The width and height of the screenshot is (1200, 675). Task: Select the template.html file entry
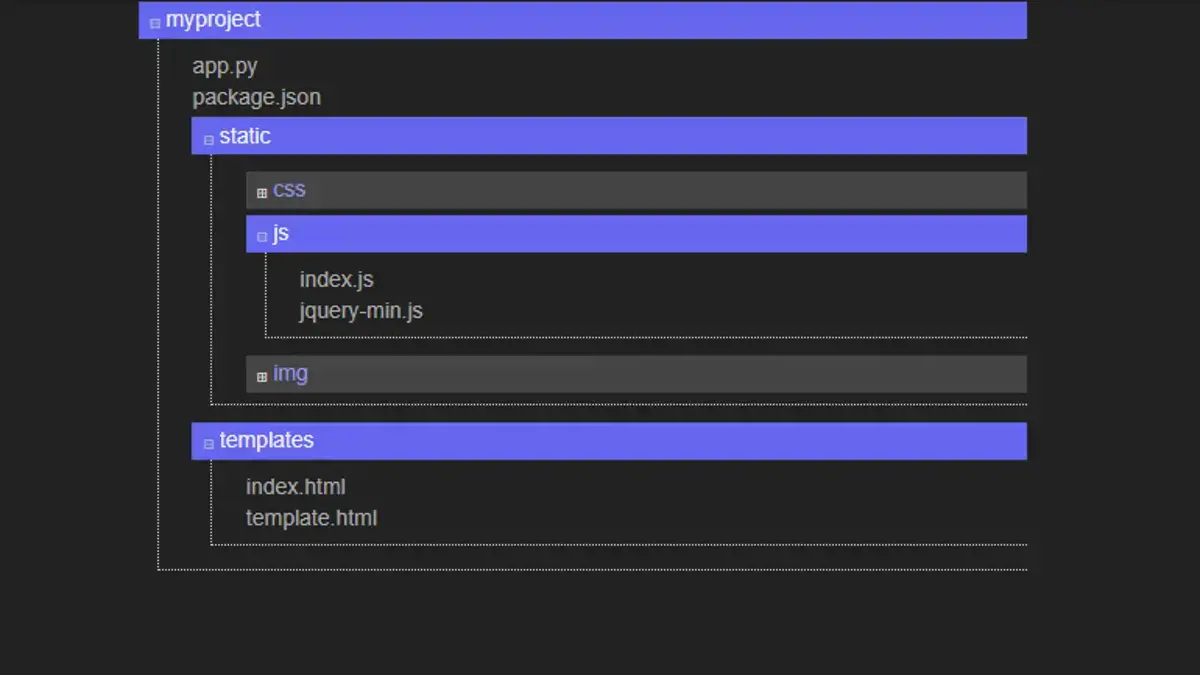pos(312,518)
